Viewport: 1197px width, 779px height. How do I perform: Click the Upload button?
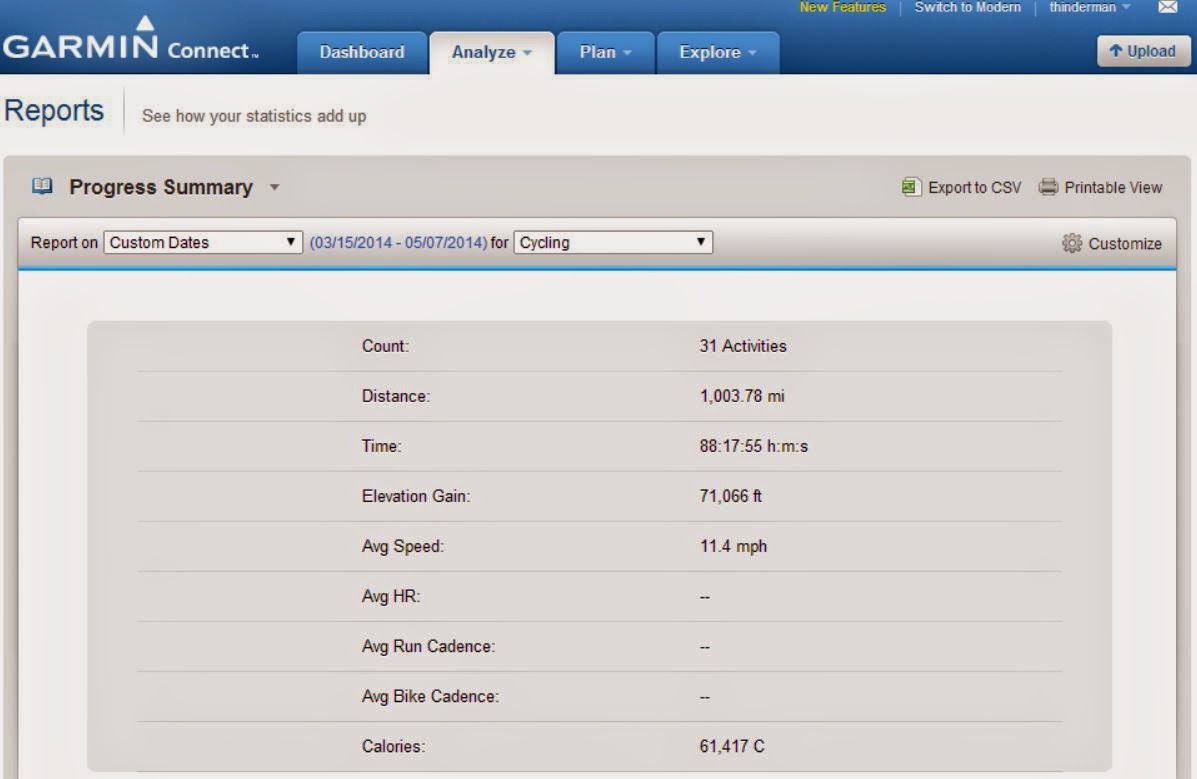pyautogui.click(x=1143, y=51)
